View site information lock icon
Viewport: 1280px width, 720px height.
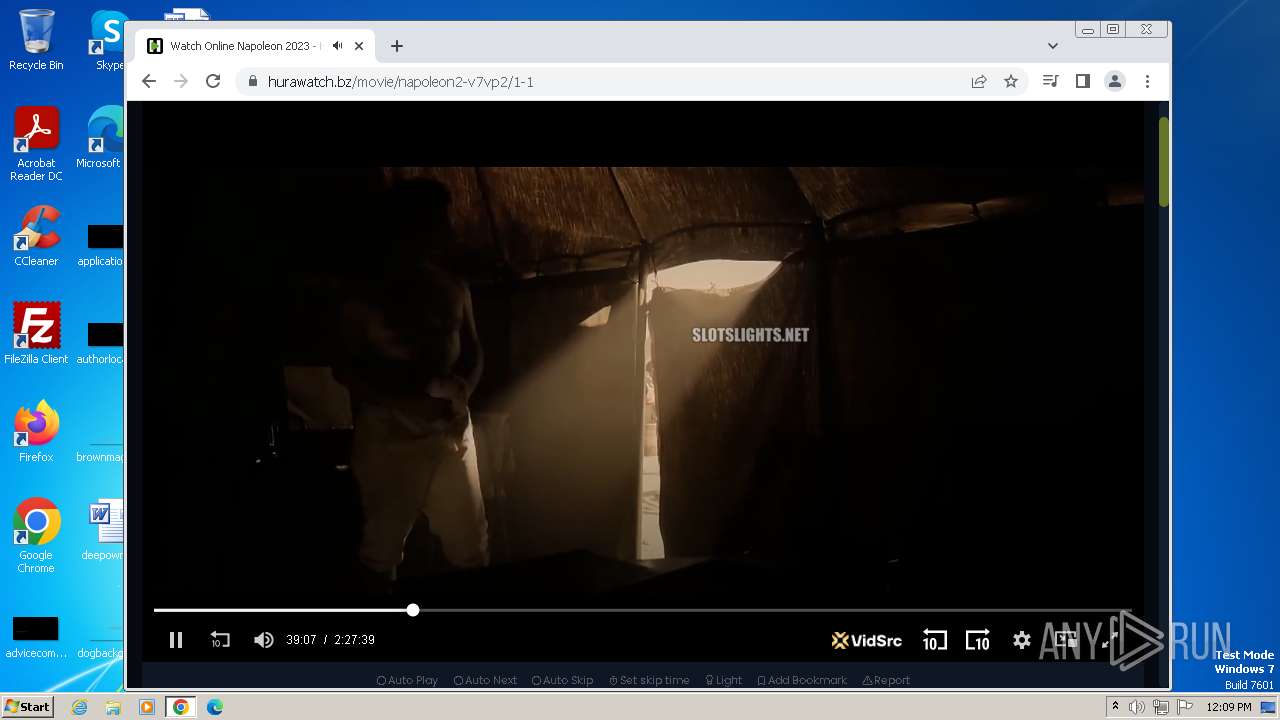click(252, 81)
